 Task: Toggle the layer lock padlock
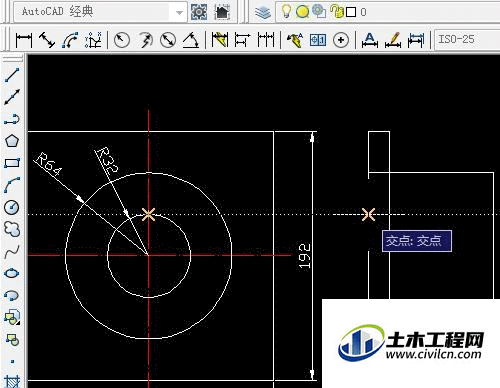pos(337,12)
